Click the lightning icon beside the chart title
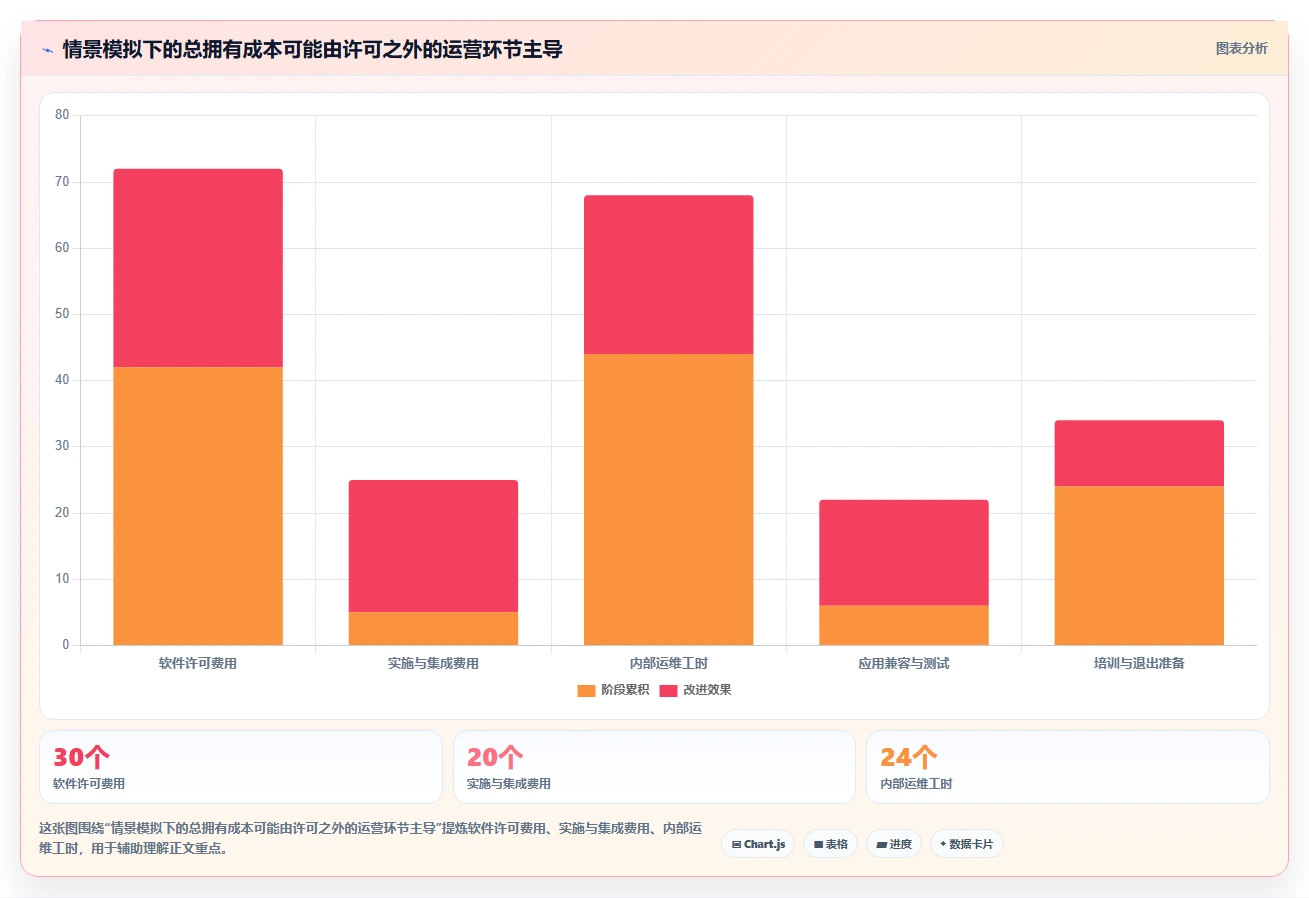This screenshot has height=898, width=1309. 47,50
